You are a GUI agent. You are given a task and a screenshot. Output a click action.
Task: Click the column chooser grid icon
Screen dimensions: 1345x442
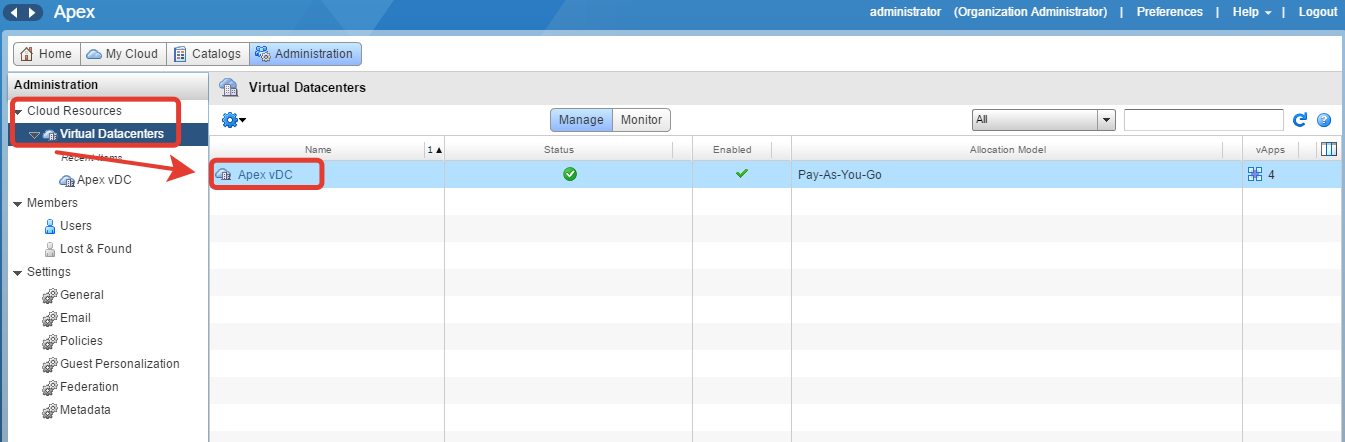click(1329, 149)
